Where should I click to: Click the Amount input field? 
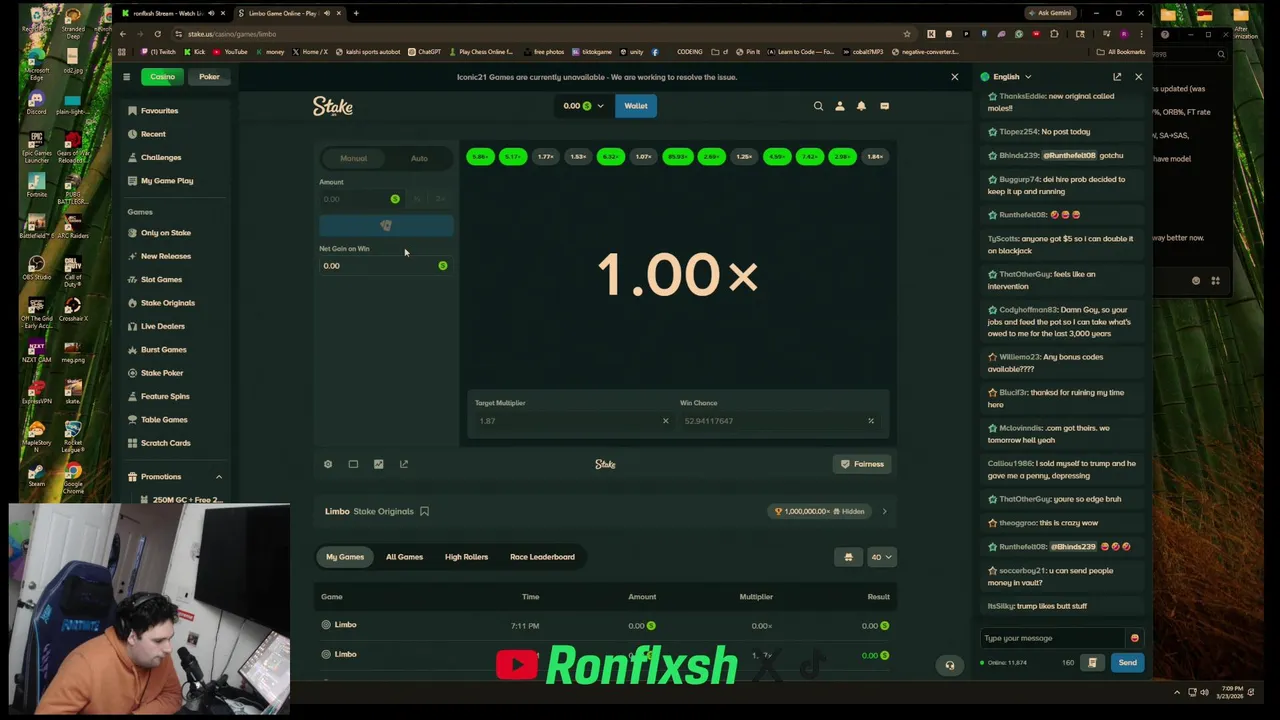click(360, 199)
